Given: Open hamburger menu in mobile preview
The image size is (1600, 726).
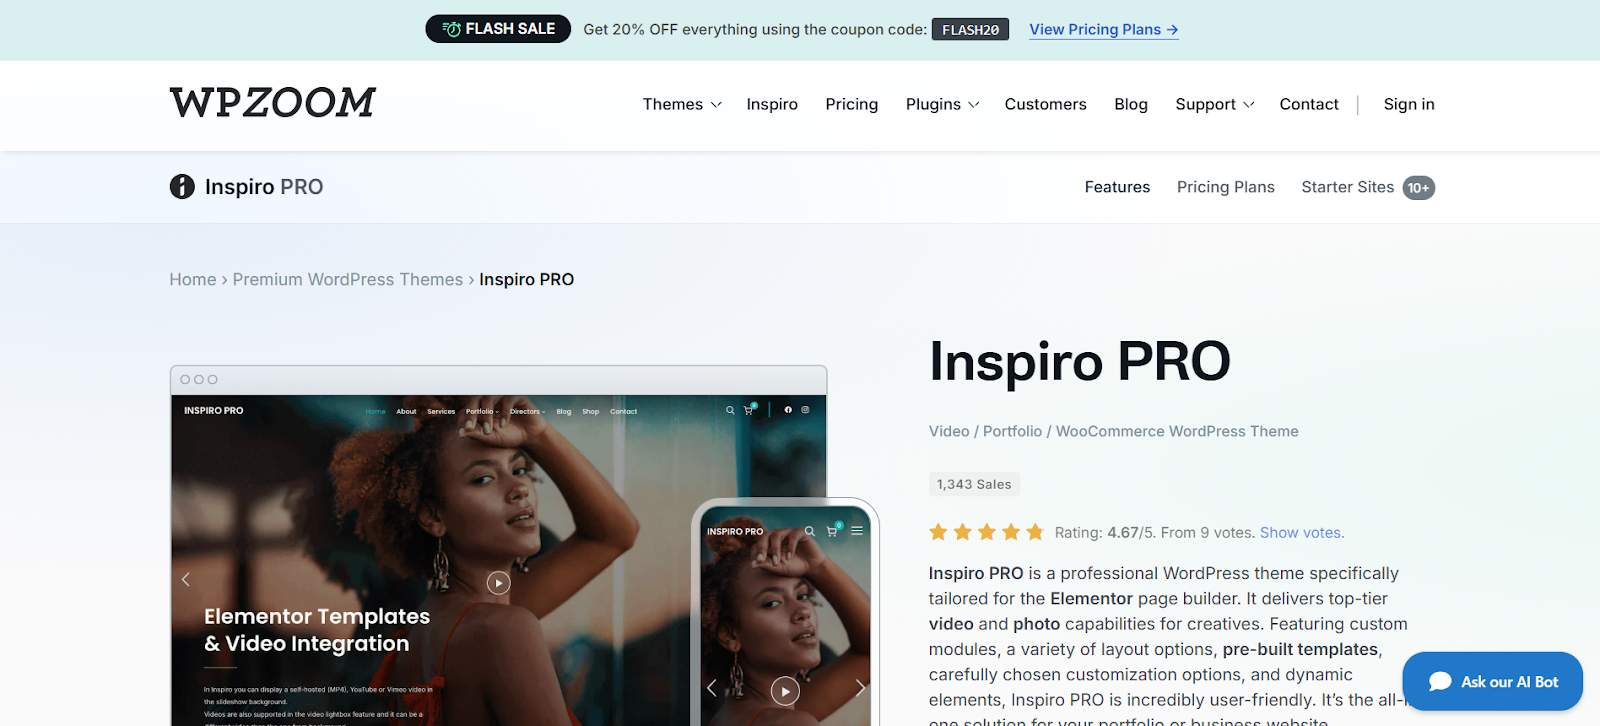Looking at the screenshot, I should (x=857, y=531).
